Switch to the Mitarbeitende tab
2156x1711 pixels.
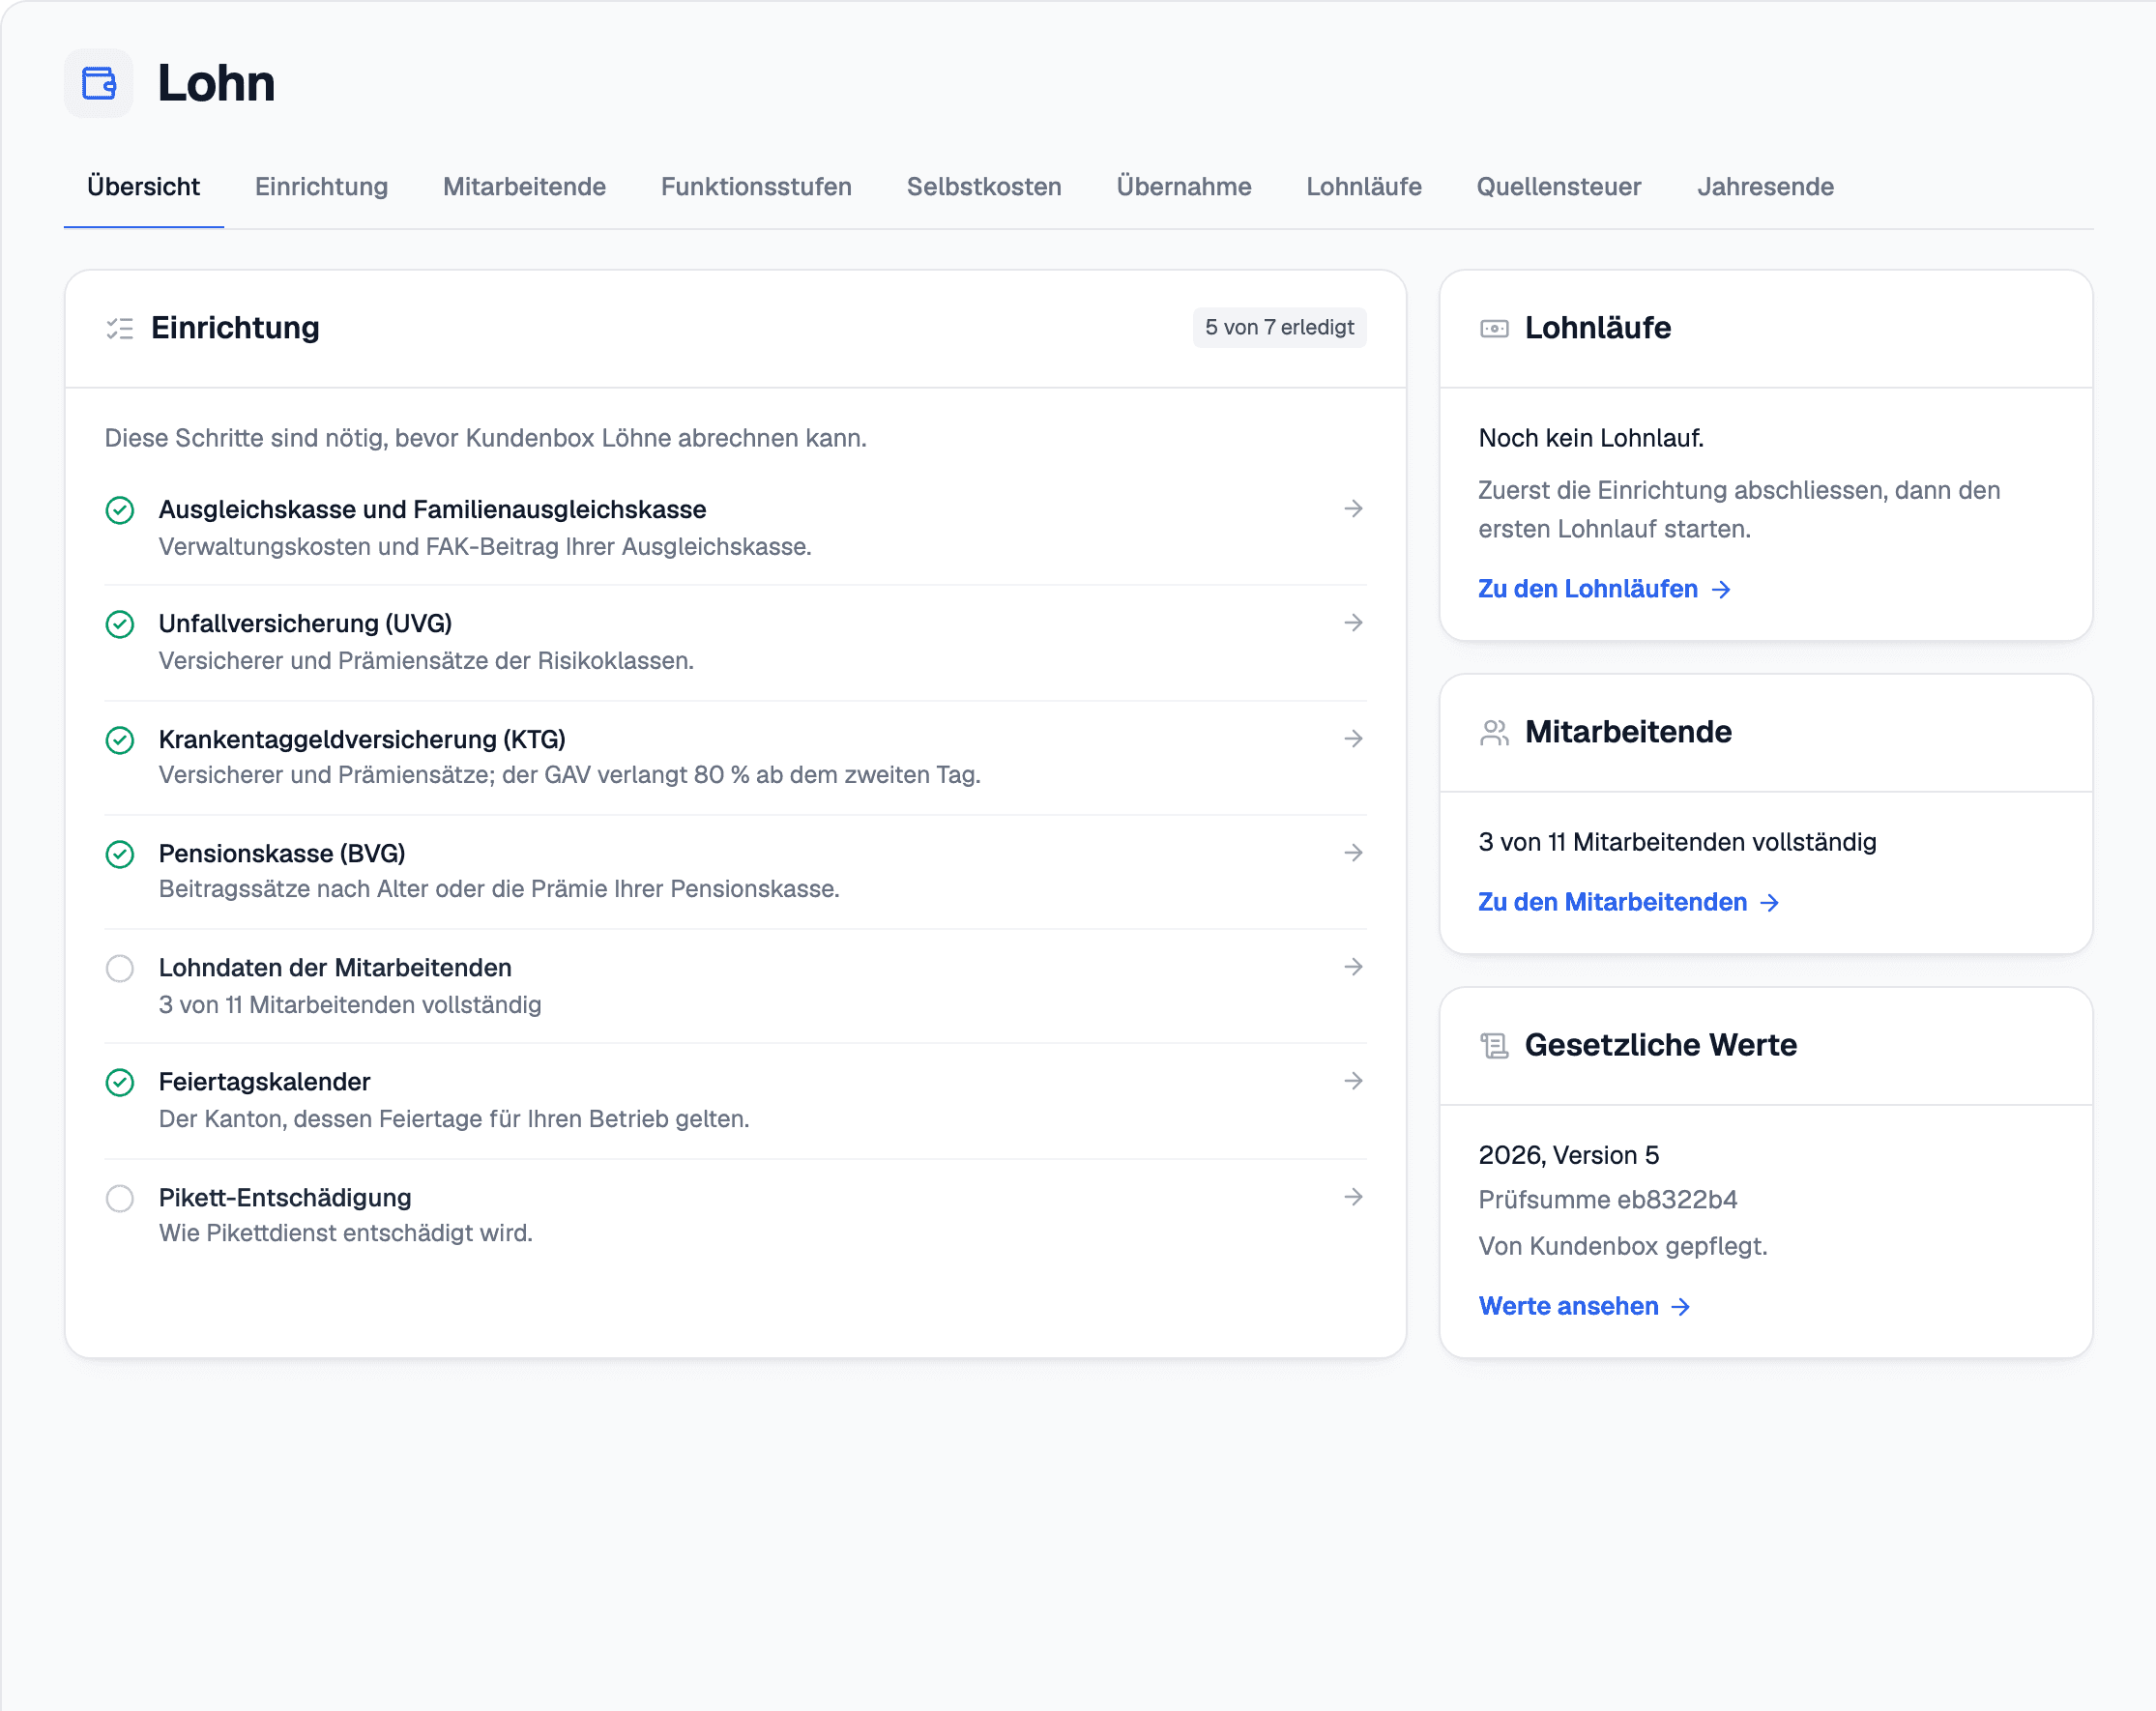(524, 187)
